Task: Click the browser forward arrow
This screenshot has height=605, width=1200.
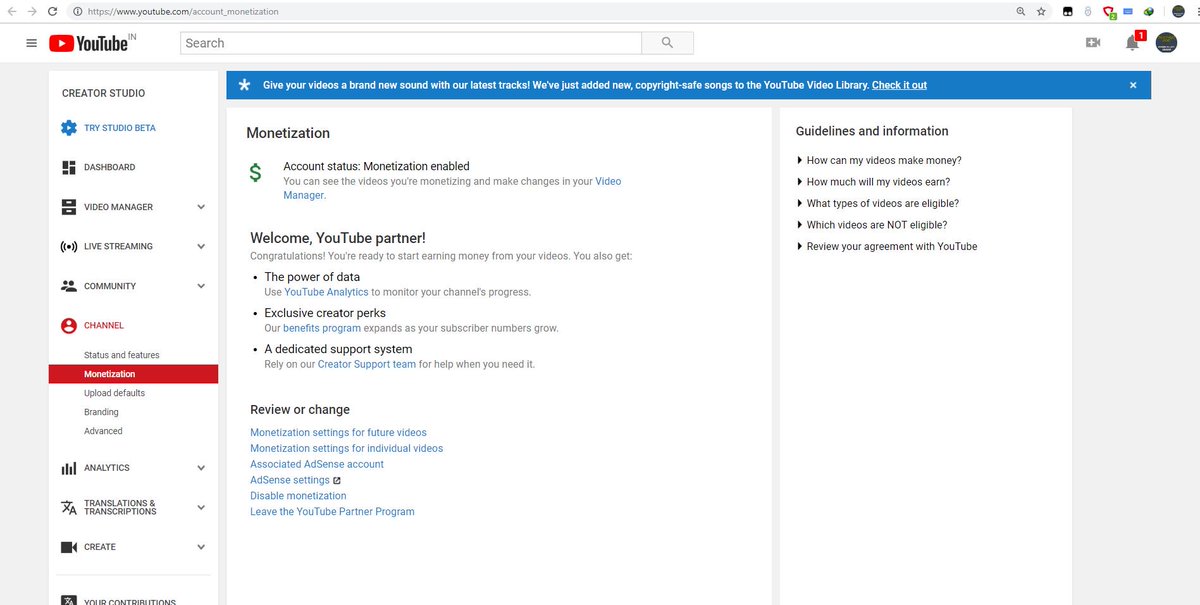Action: coord(32,12)
